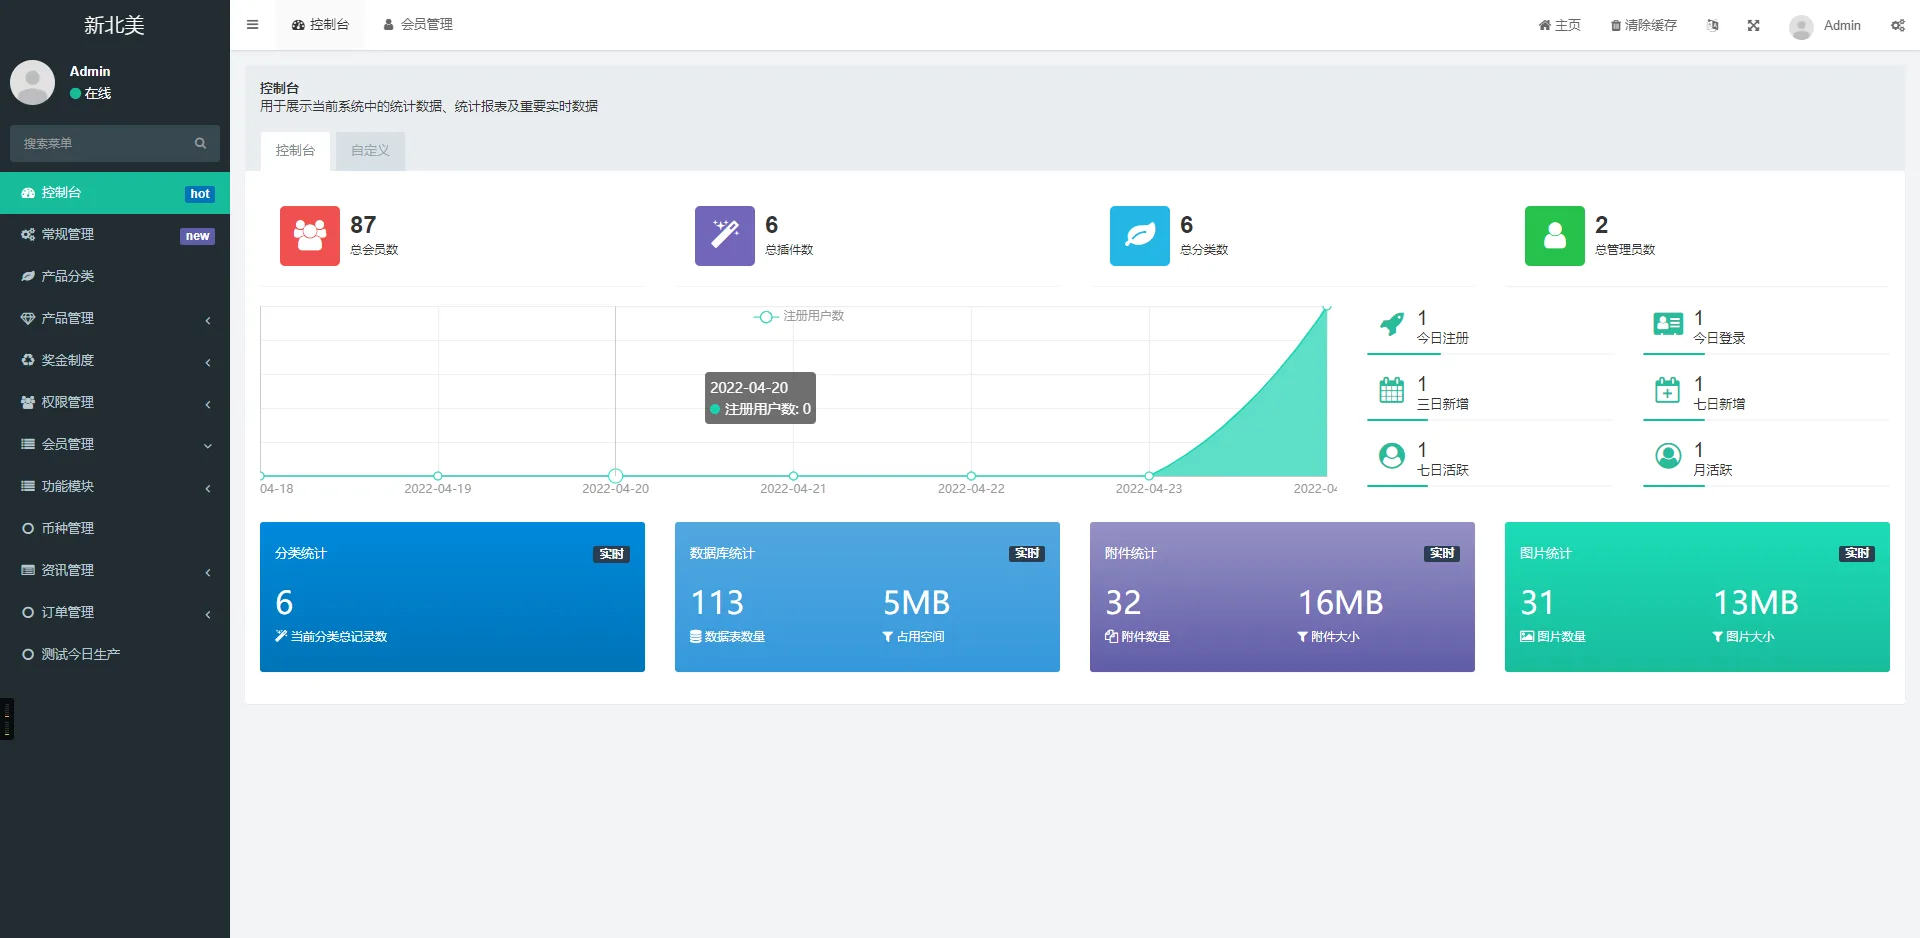Open 币种管理 in the sidebar
This screenshot has width=1920, height=938.
coord(68,529)
